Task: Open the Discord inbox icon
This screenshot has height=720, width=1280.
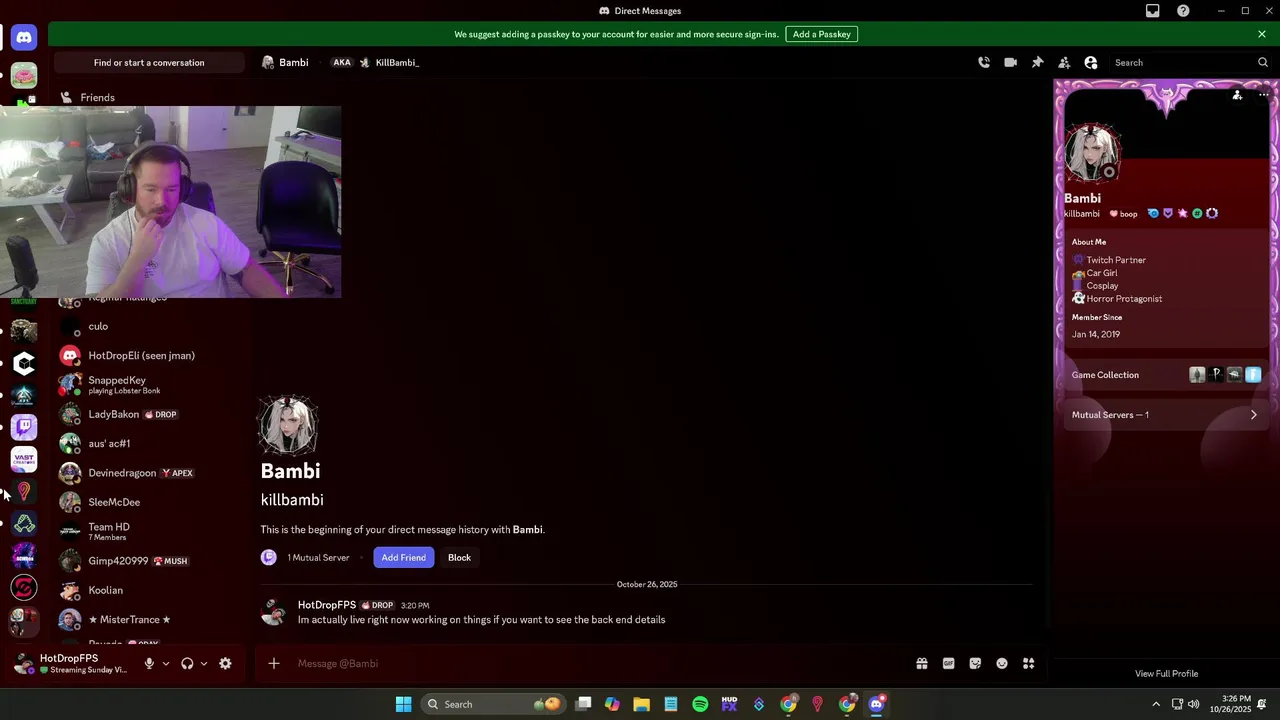Action: tap(1153, 11)
